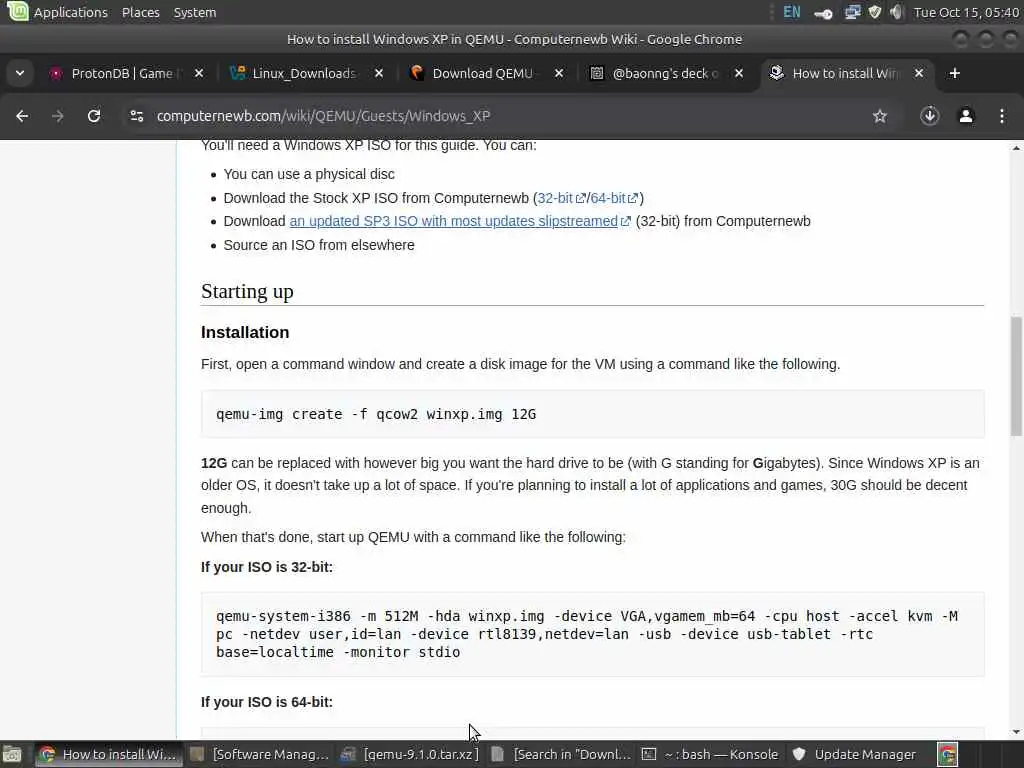Open the Software Manager taskbar window
This screenshot has width=1024, height=768.
260,754
